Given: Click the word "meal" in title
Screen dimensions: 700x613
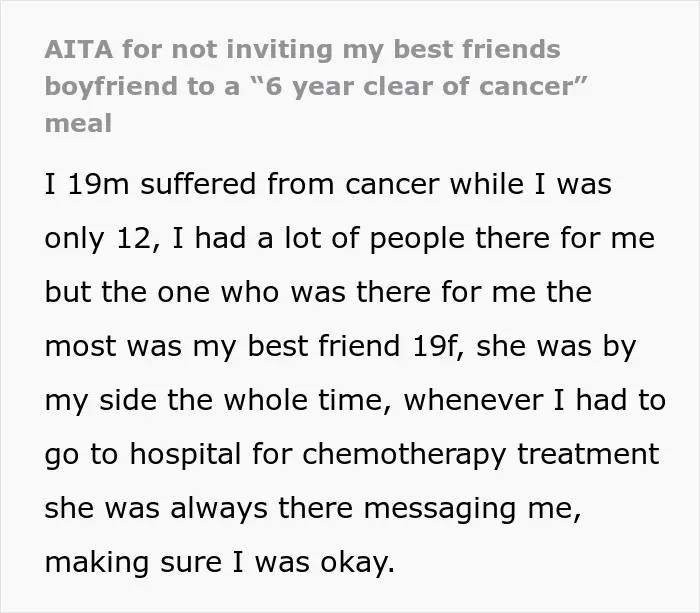Looking at the screenshot, I should click(78, 124).
